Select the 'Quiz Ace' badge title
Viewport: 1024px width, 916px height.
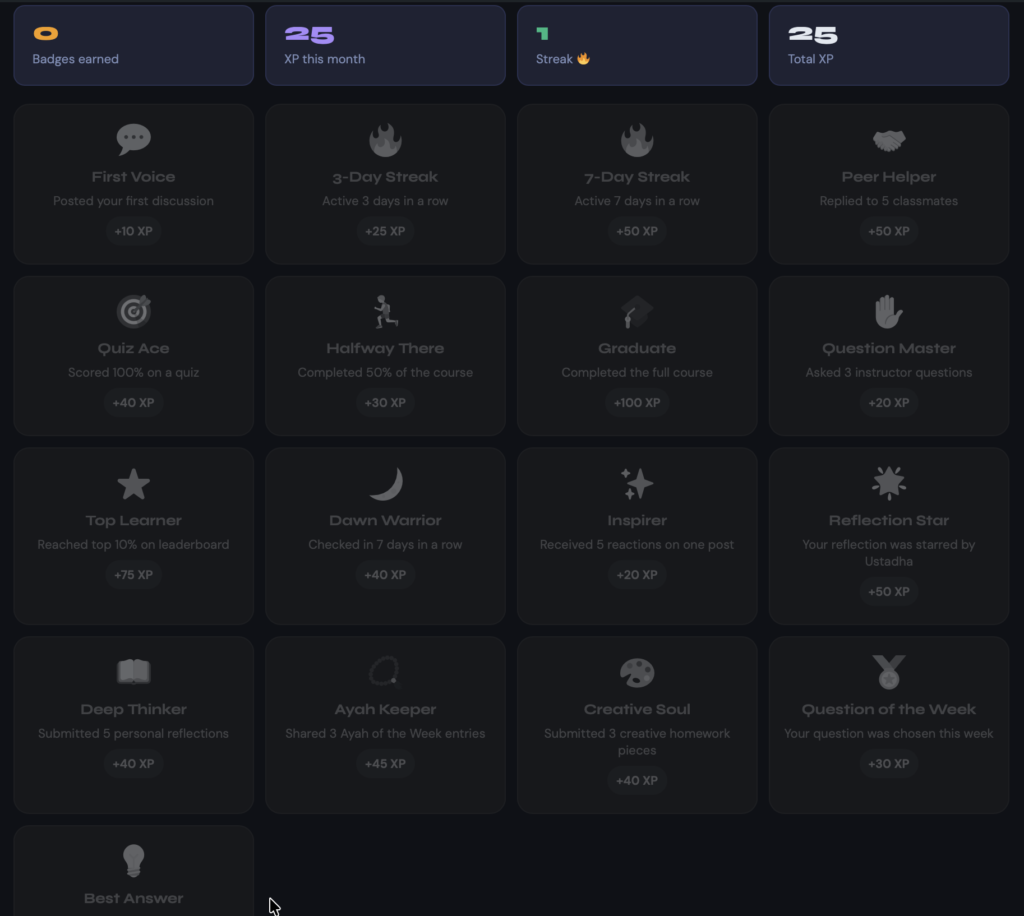point(133,349)
